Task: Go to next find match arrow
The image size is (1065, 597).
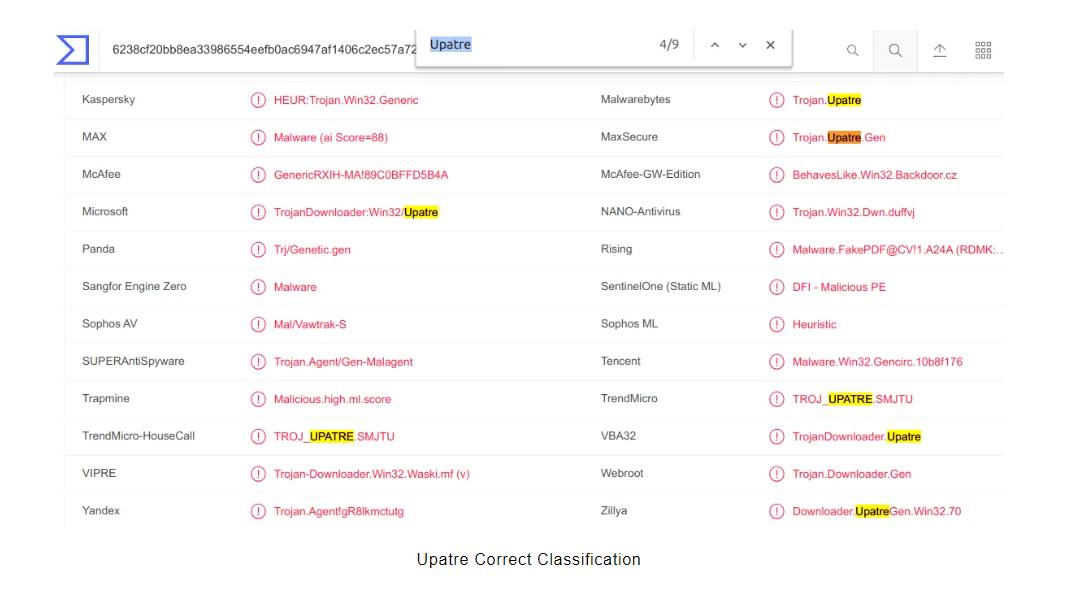Action: point(742,45)
